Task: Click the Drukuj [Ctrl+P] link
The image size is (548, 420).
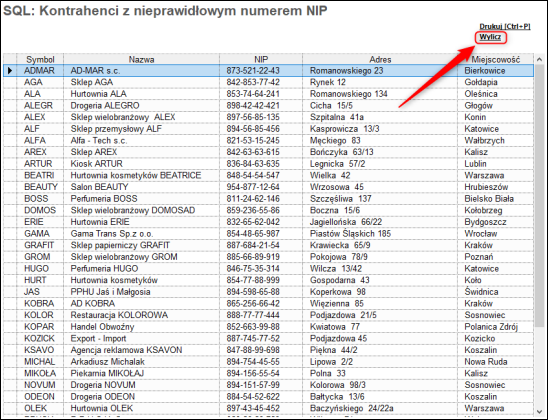Action: [x=505, y=27]
